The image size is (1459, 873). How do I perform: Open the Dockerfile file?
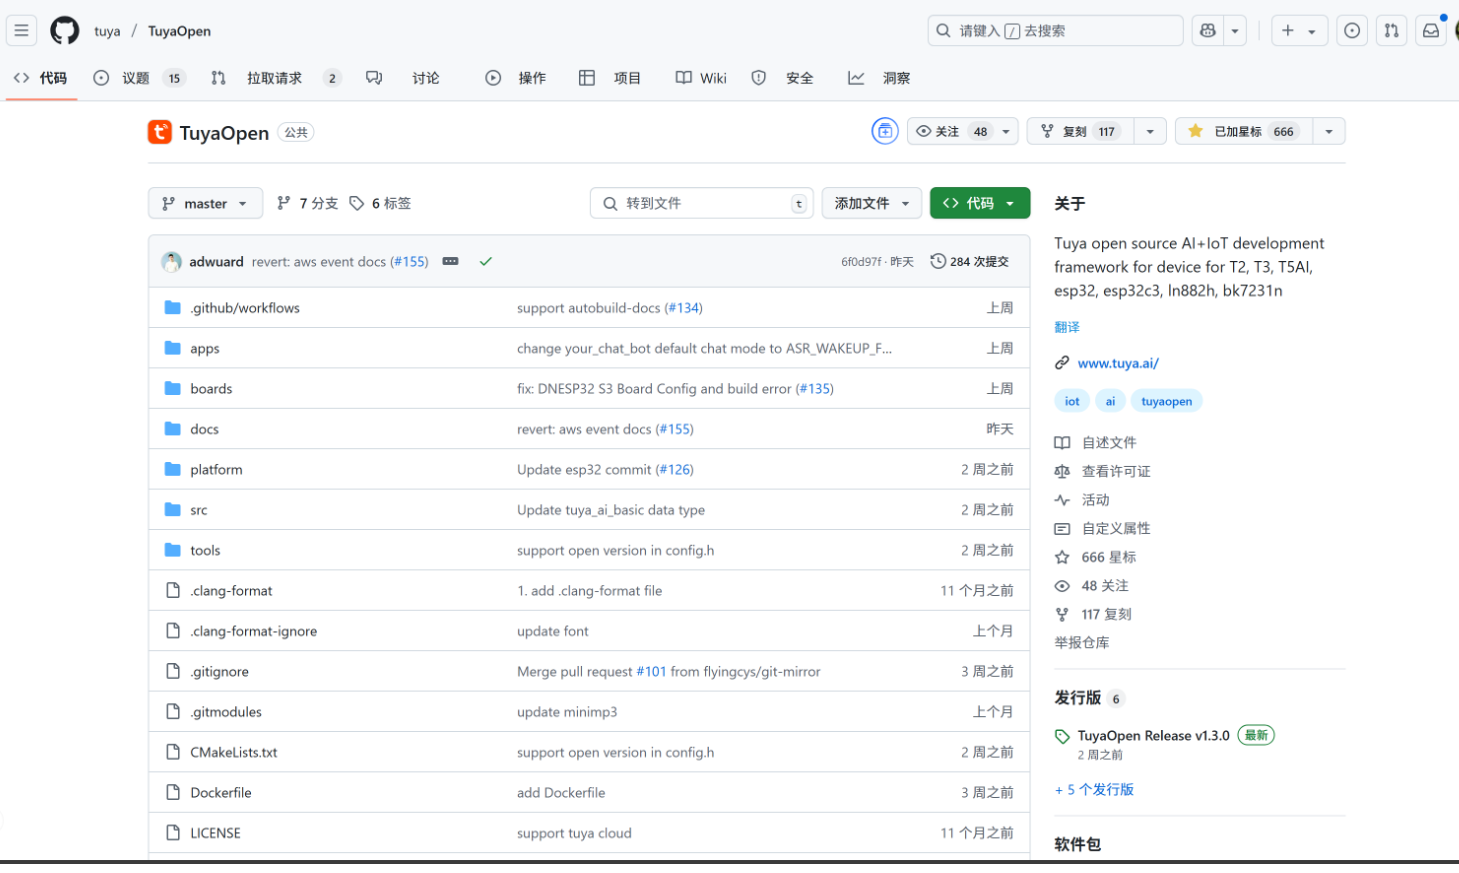pos(221,793)
